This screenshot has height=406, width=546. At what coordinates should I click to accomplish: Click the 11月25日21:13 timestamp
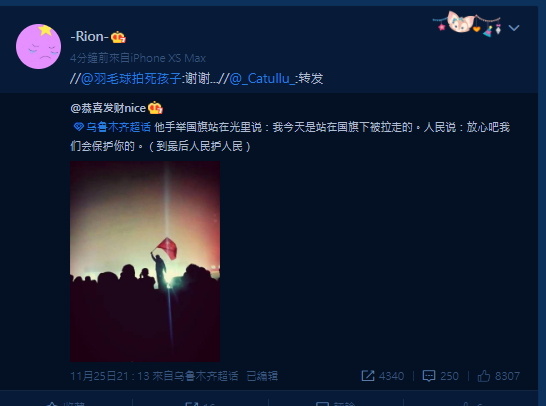pyautogui.click(x=110, y=376)
